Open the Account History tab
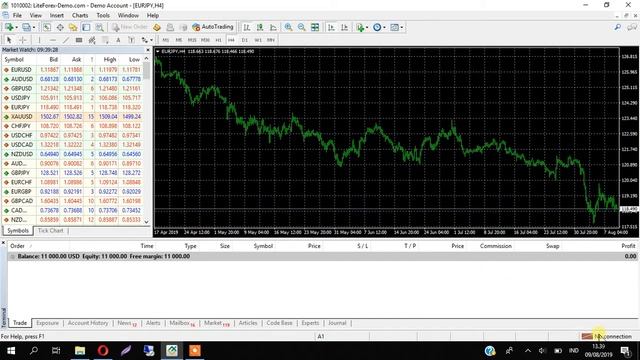The height and width of the screenshot is (360, 640). click(88, 323)
